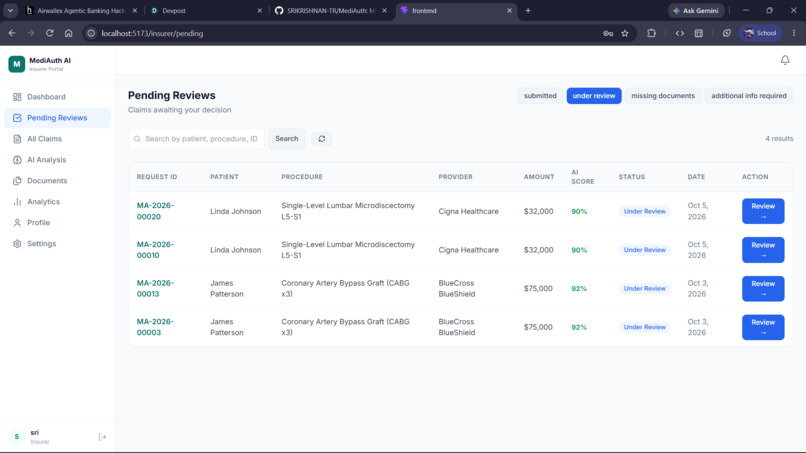The width and height of the screenshot is (806, 453).
Task: Bookmark this page with the star
Action: tap(625, 33)
